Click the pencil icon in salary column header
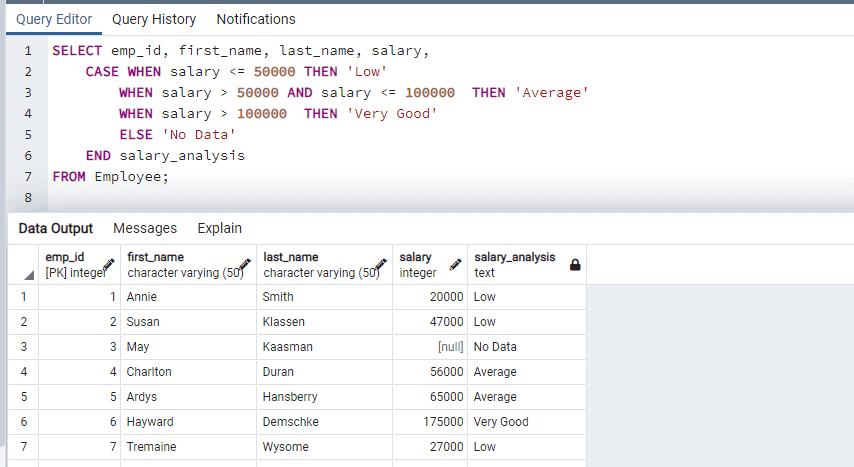 (456, 264)
